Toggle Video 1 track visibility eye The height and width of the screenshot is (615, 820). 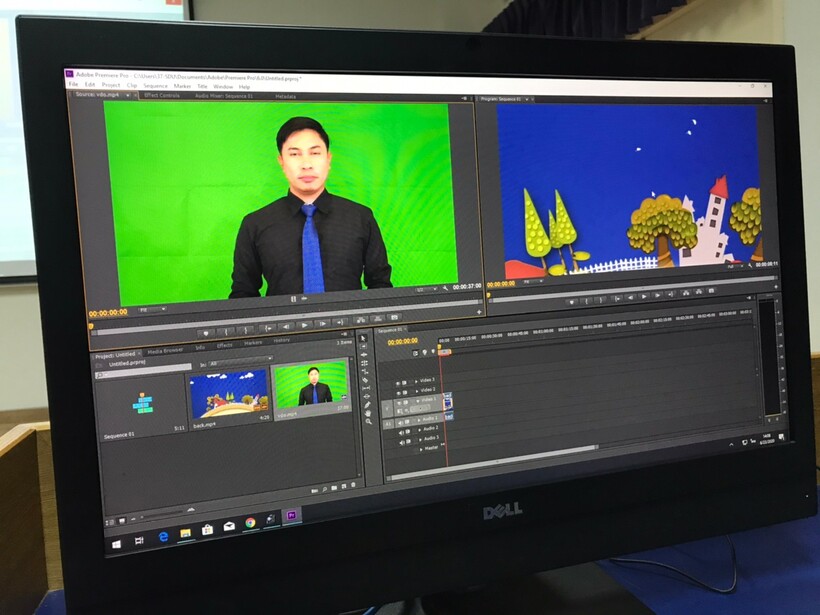pyautogui.click(x=399, y=403)
